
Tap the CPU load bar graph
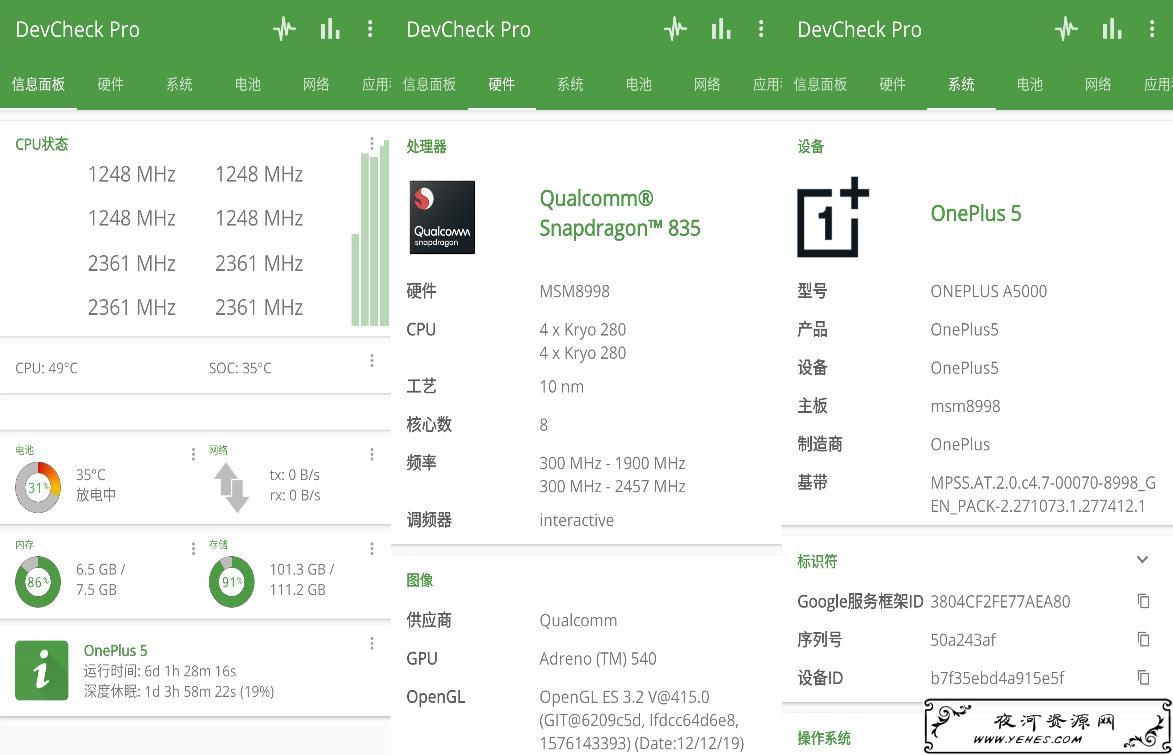pos(370,232)
